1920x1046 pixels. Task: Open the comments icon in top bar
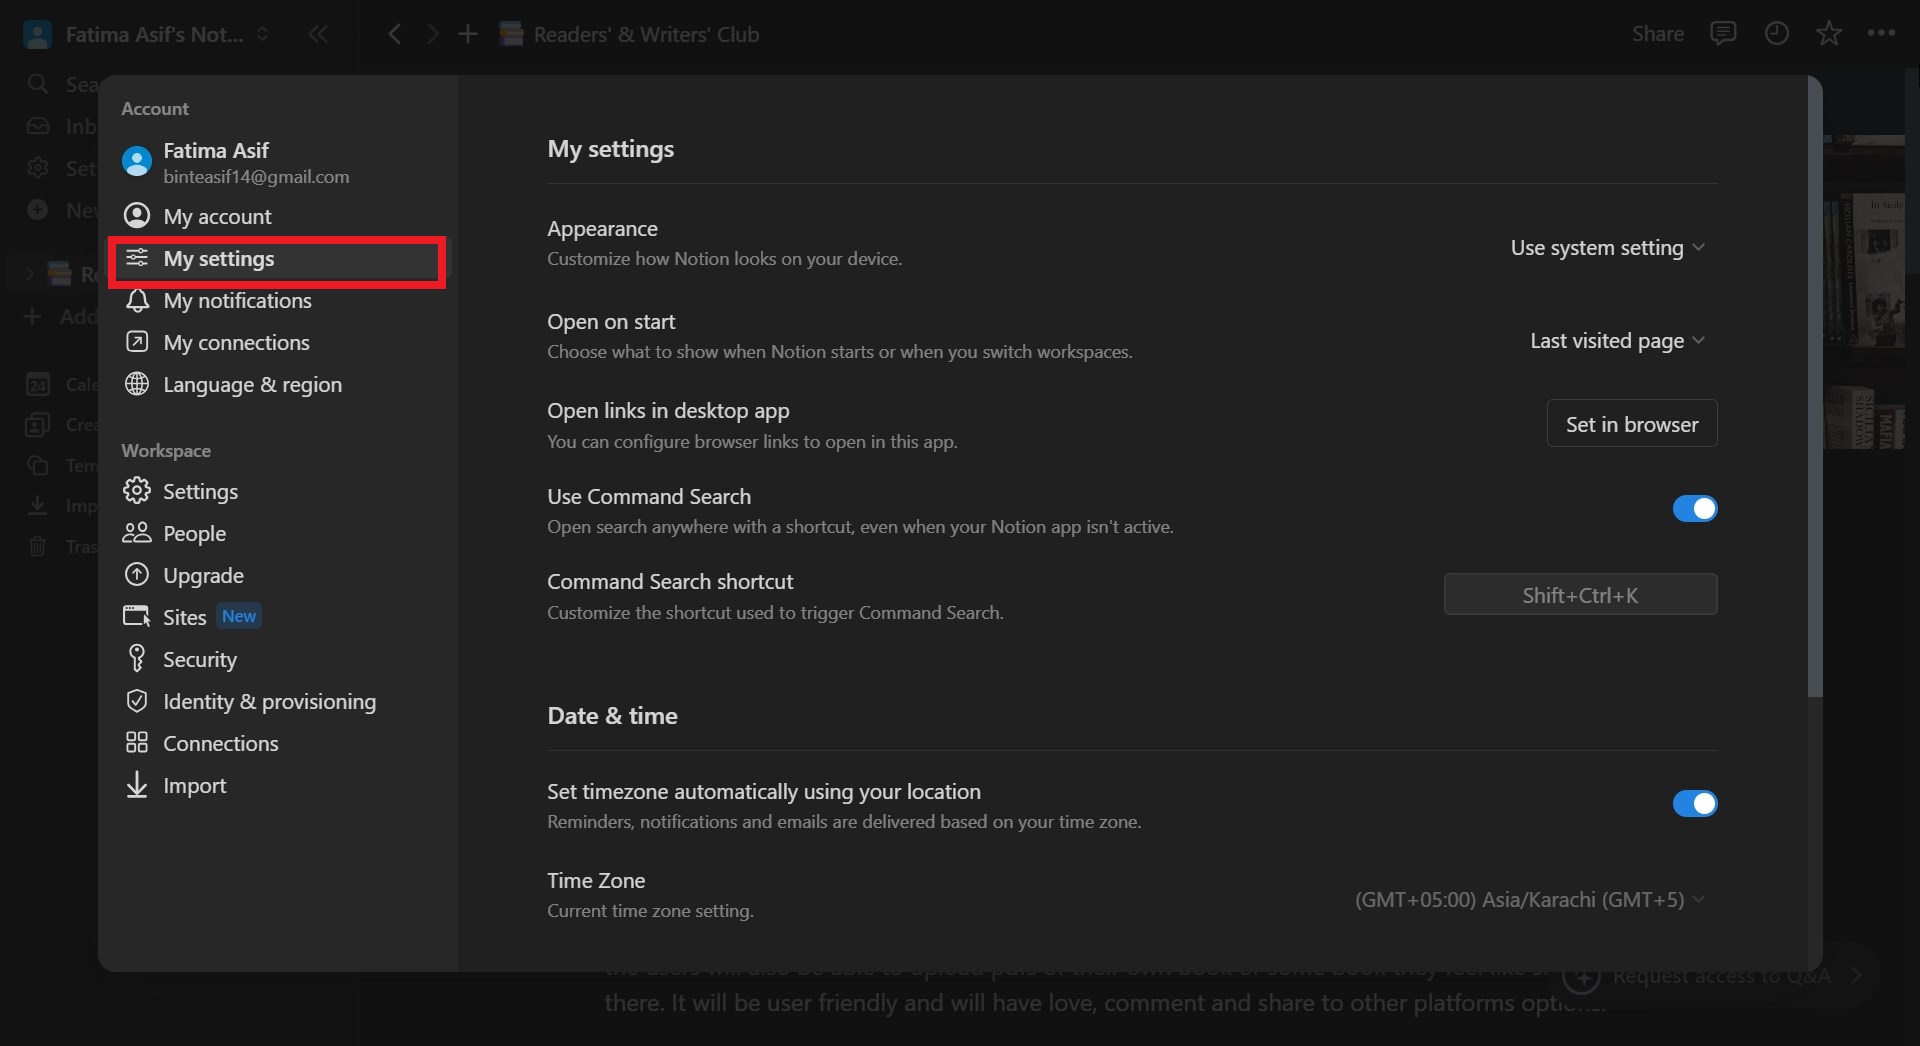click(x=1723, y=34)
